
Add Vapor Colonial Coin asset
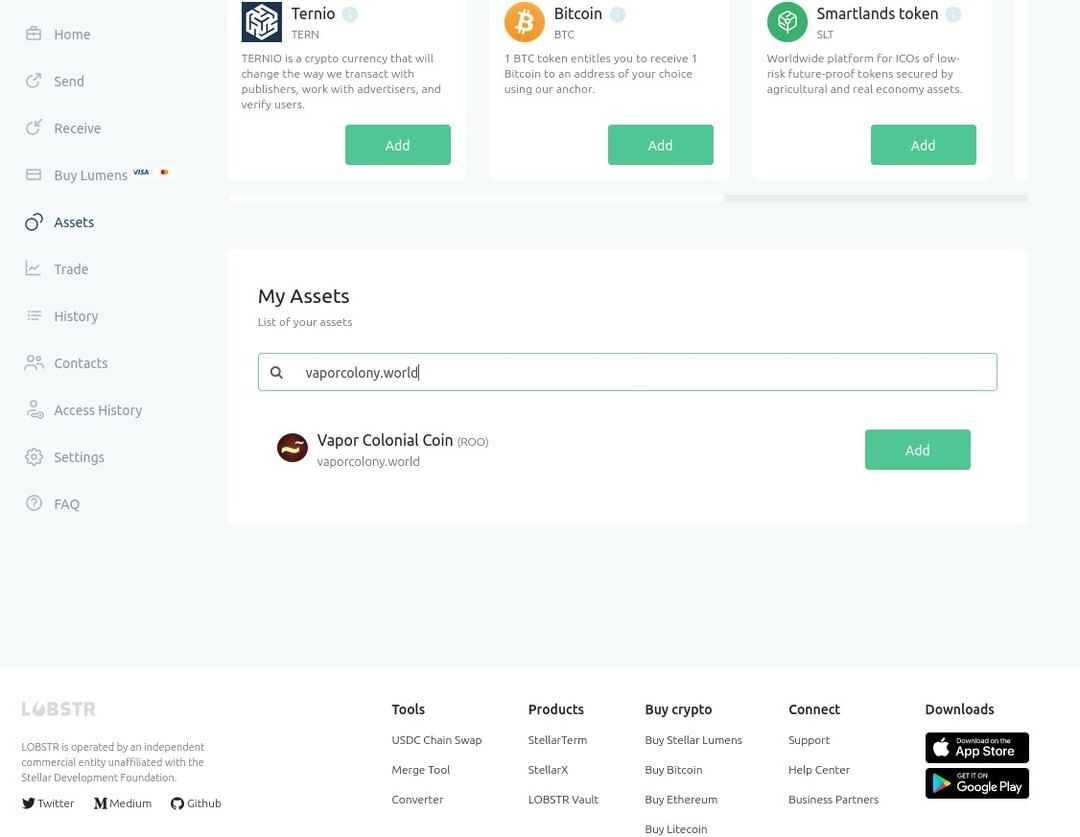click(x=917, y=450)
